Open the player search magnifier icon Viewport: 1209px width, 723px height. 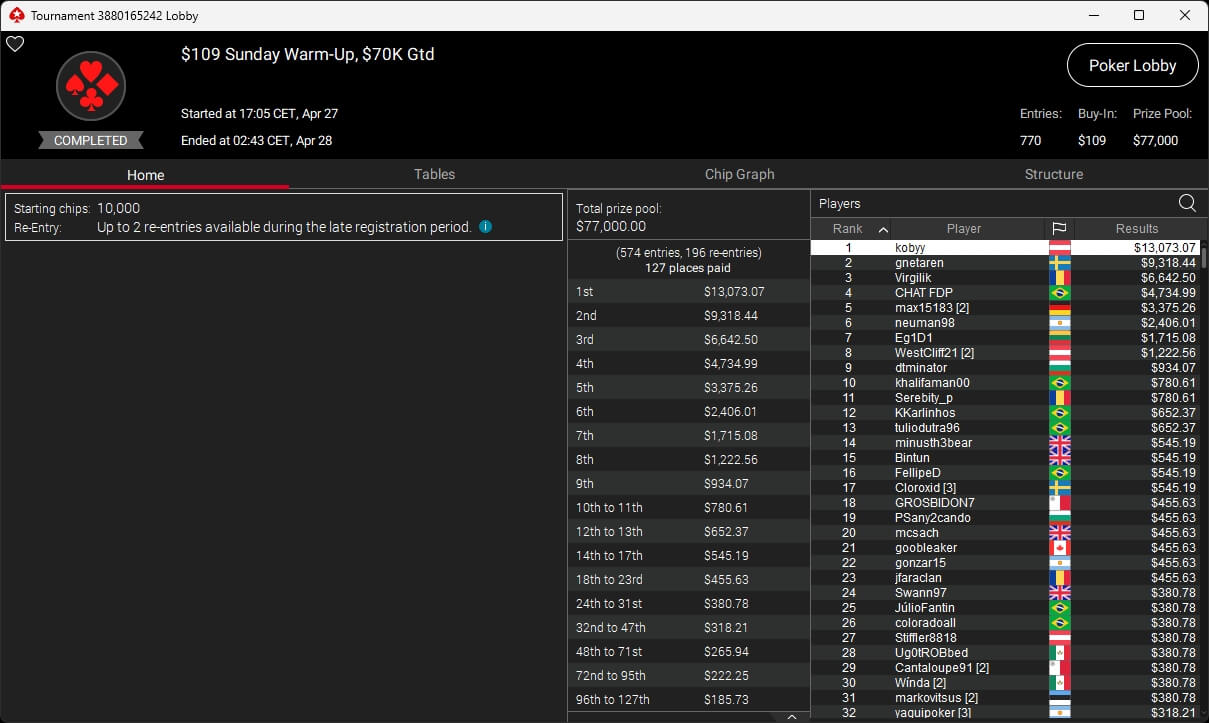(x=1187, y=203)
